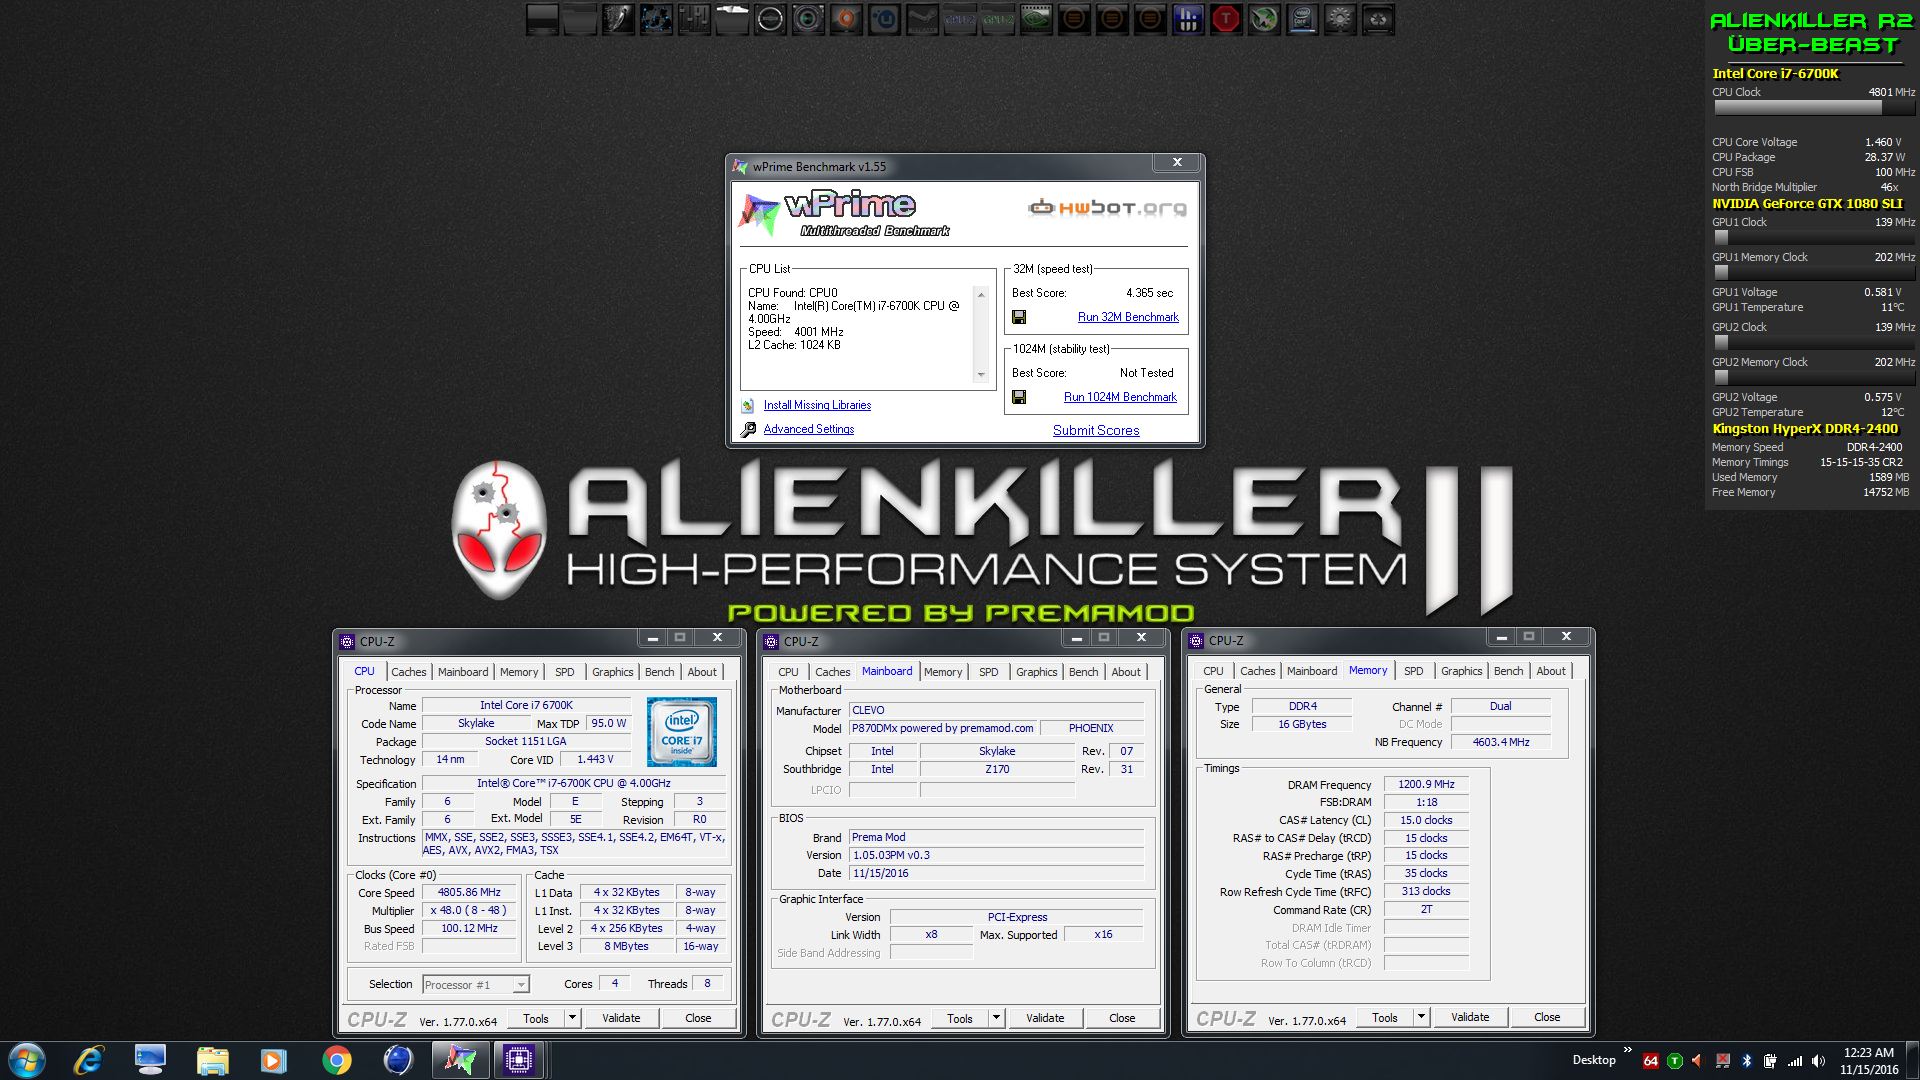Image resolution: width=1920 pixels, height=1080 pixels.
Task: Open the Origin launcher in the top dock
Action: (846, 19)
